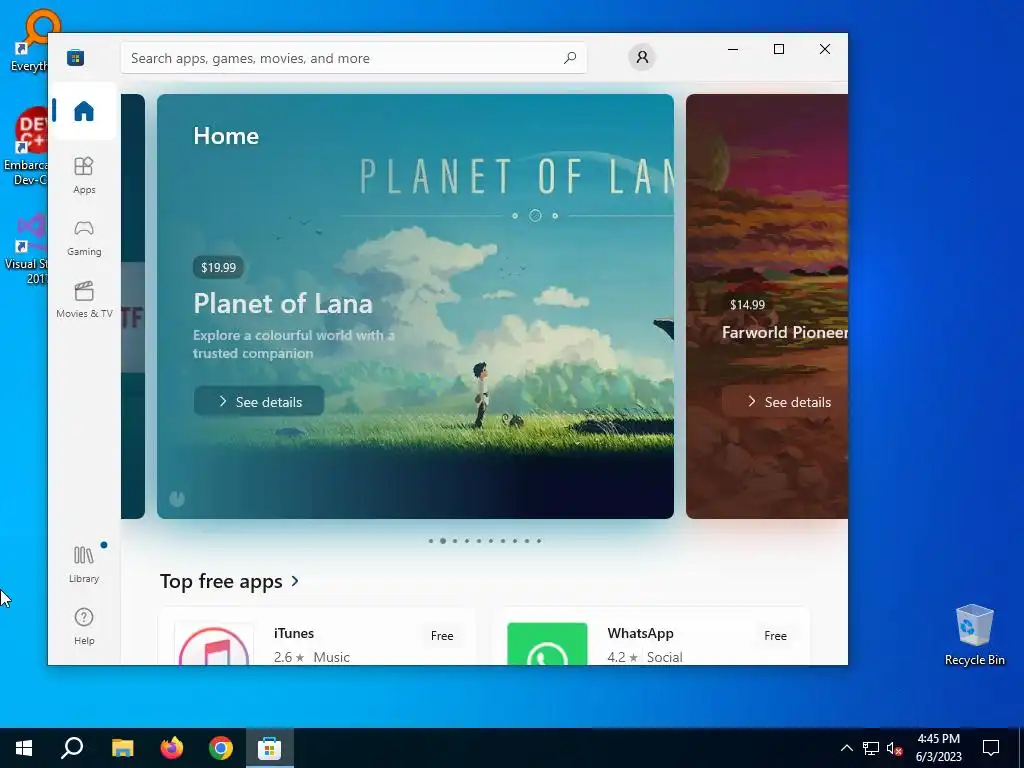The image size is (1024, 768).
Task: Open the notification center icon
Action: coord(991,748)
